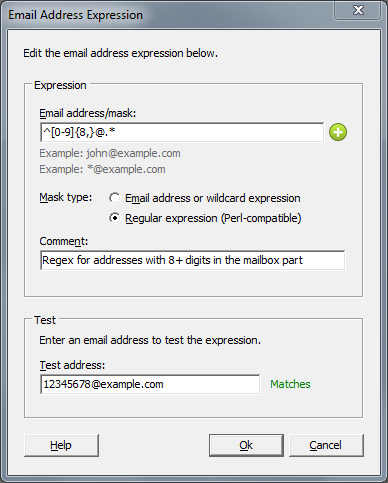Click the green plus add-expression icon
Image resolution: width=388 pixels, height=483 pixels.
pyautogui.click(x=338, y=132)
